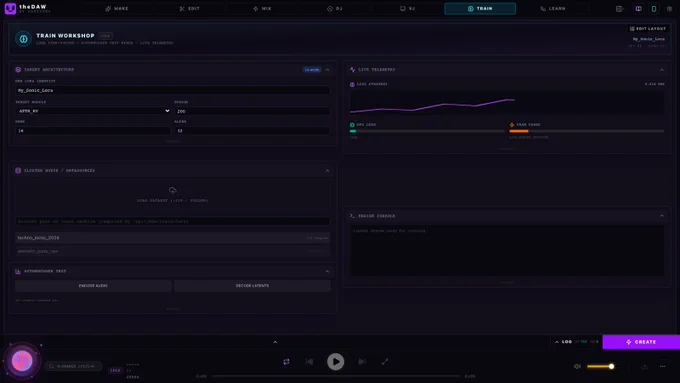Click the purple CREATE button
The width and height of the screenshot is (680, 383).
point(641,342)
